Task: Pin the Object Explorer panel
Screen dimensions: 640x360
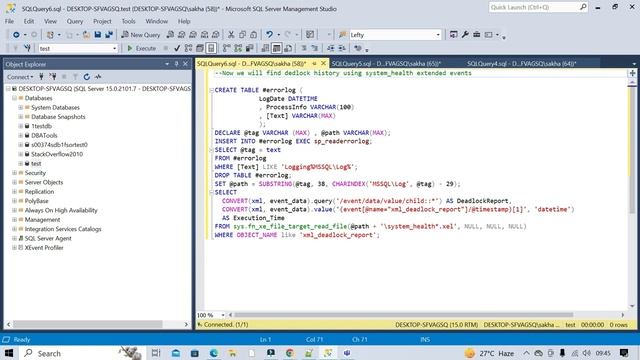Action: pos(176,64)
